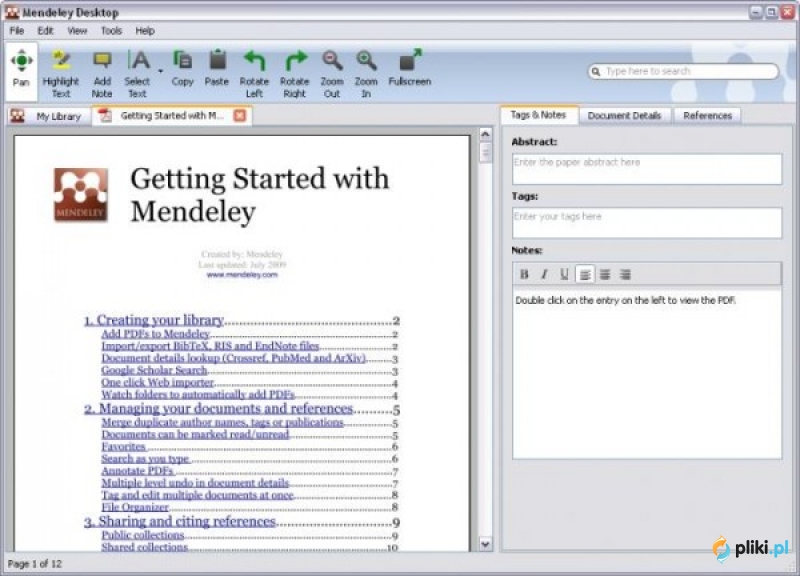
Task: Switch to the My Library tab
Action: click(49, 116)
